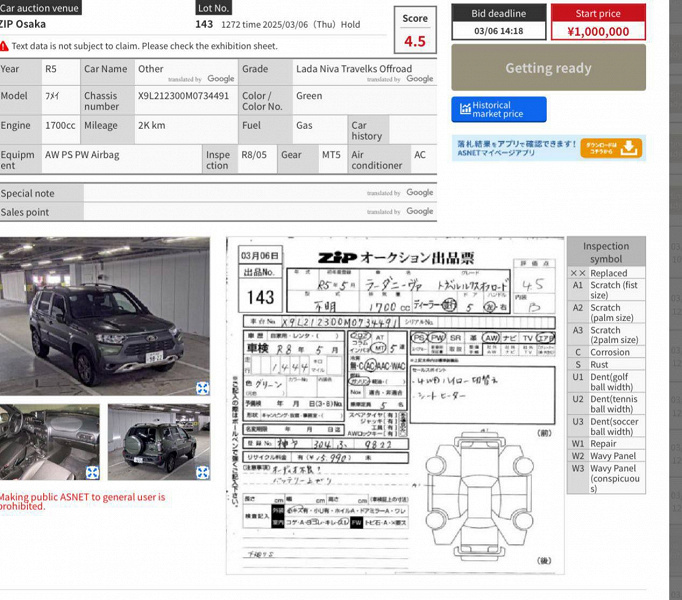Click expand icon on interior photo

92,473
